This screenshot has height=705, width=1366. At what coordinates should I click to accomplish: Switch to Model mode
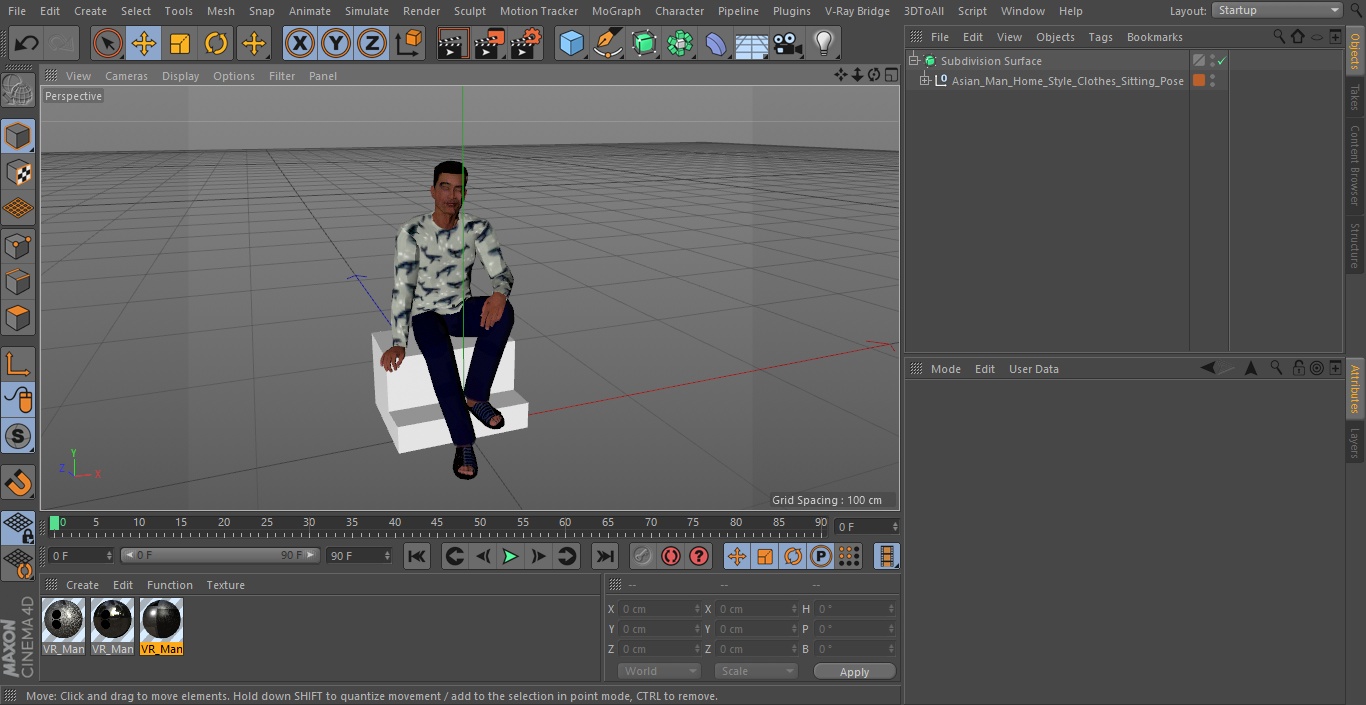coord(18,136)
